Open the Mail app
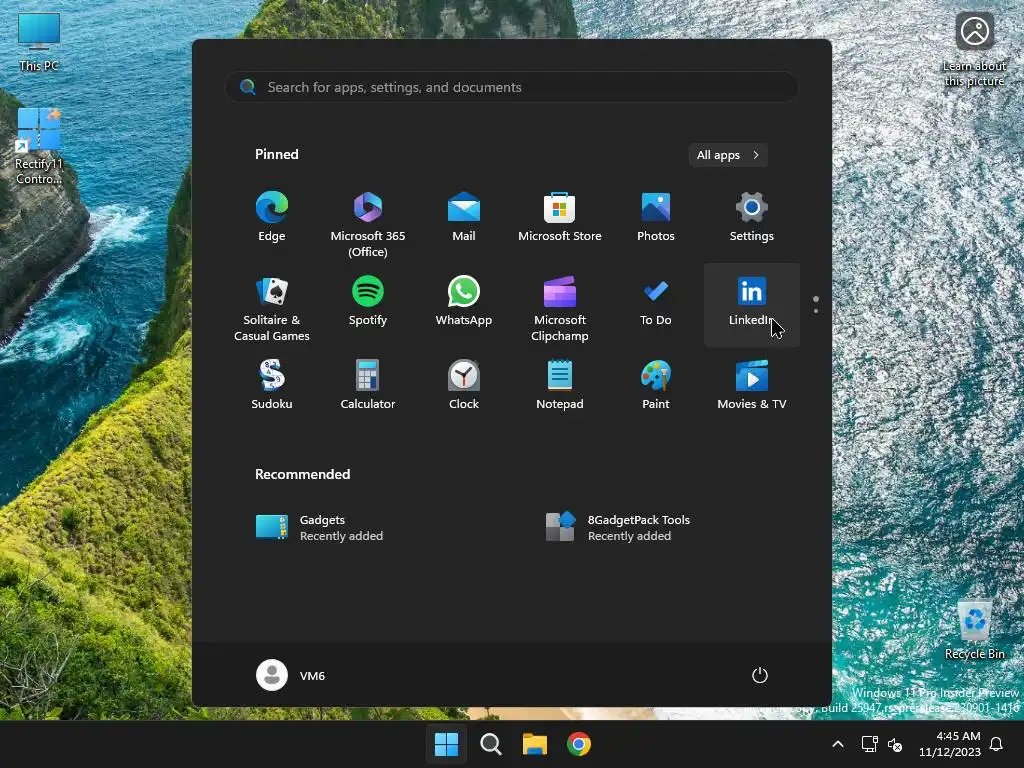1024x768 pixels. click(464, 217)
